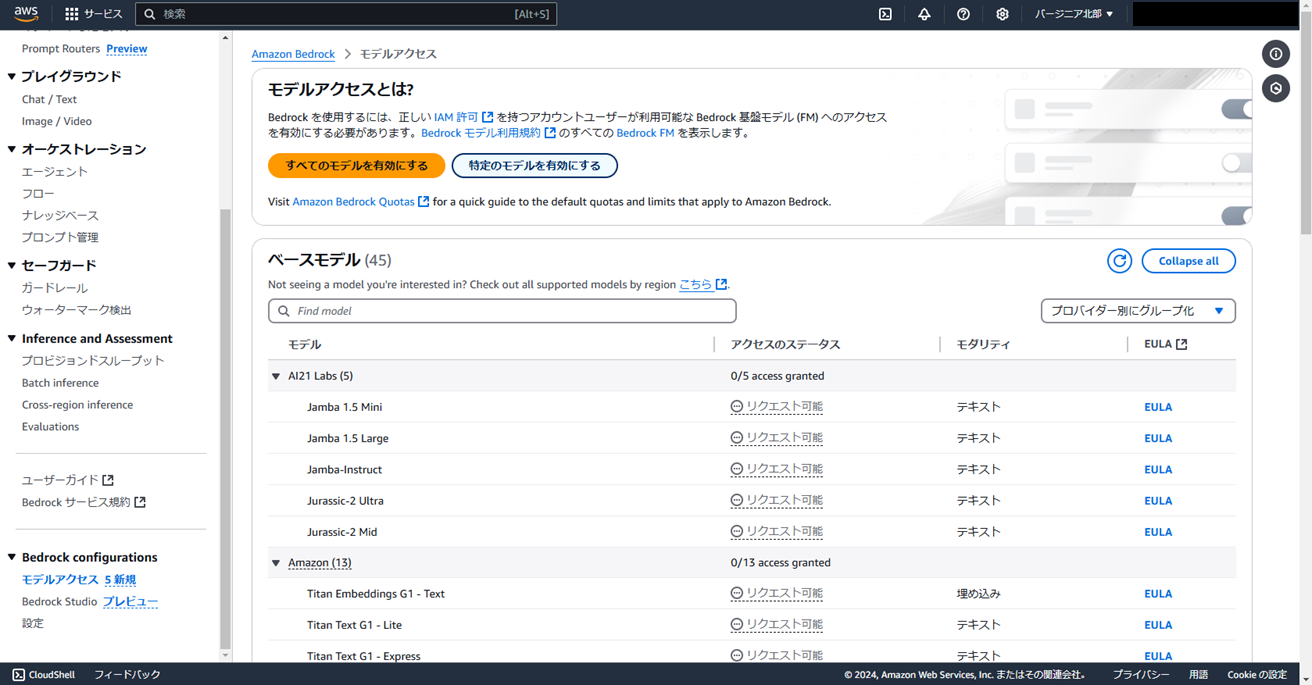The width and height of the screenshot is (1312, 685).
Task: Refresh the base models list
Action: 1119,261
